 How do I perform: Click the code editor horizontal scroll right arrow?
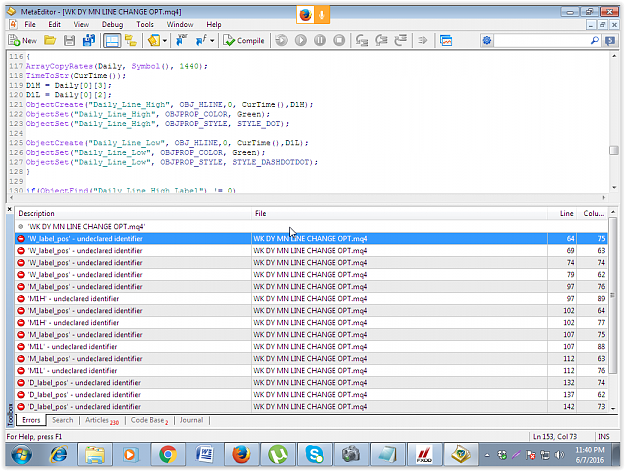[x=604, y=197]
